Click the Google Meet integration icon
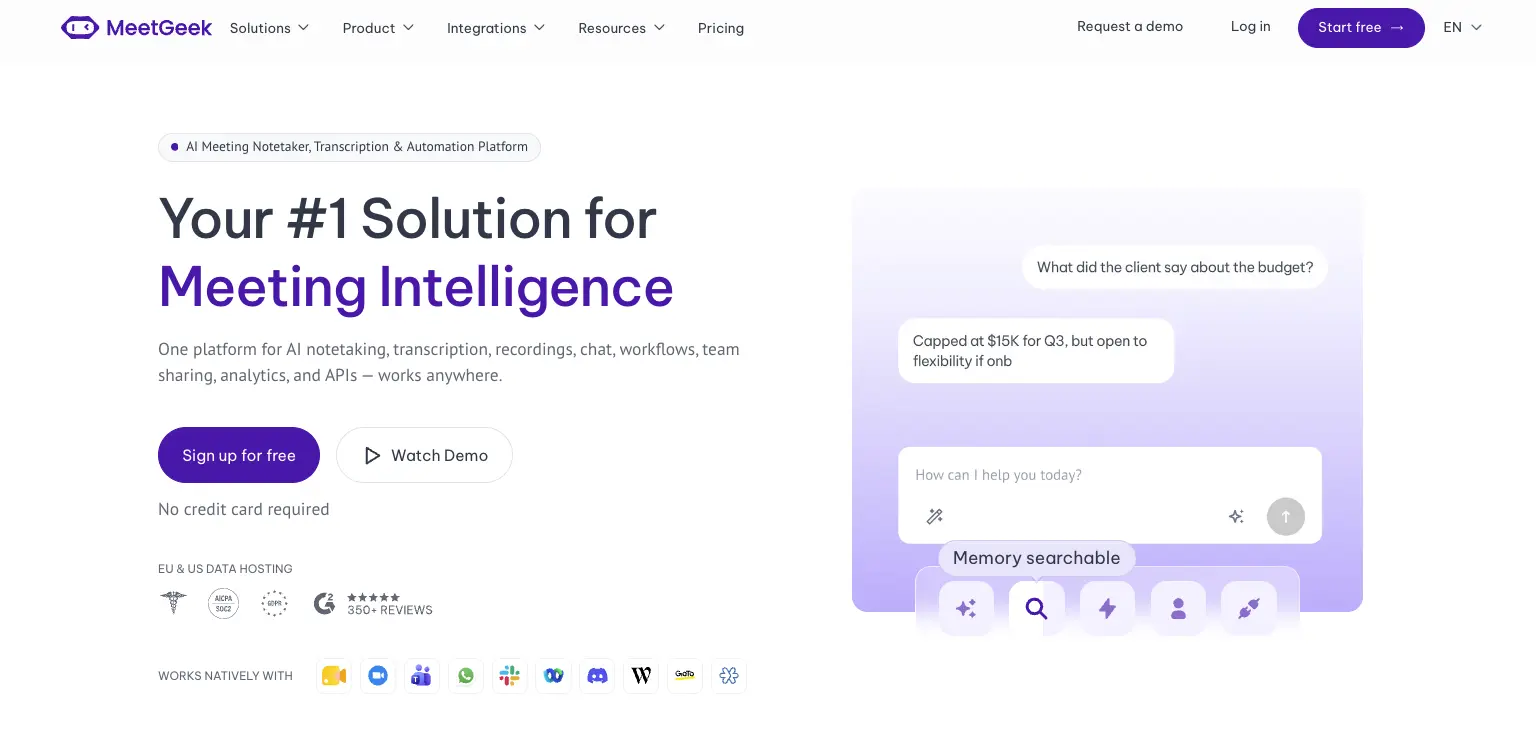The image size is (1536, 752). [334, 676]
